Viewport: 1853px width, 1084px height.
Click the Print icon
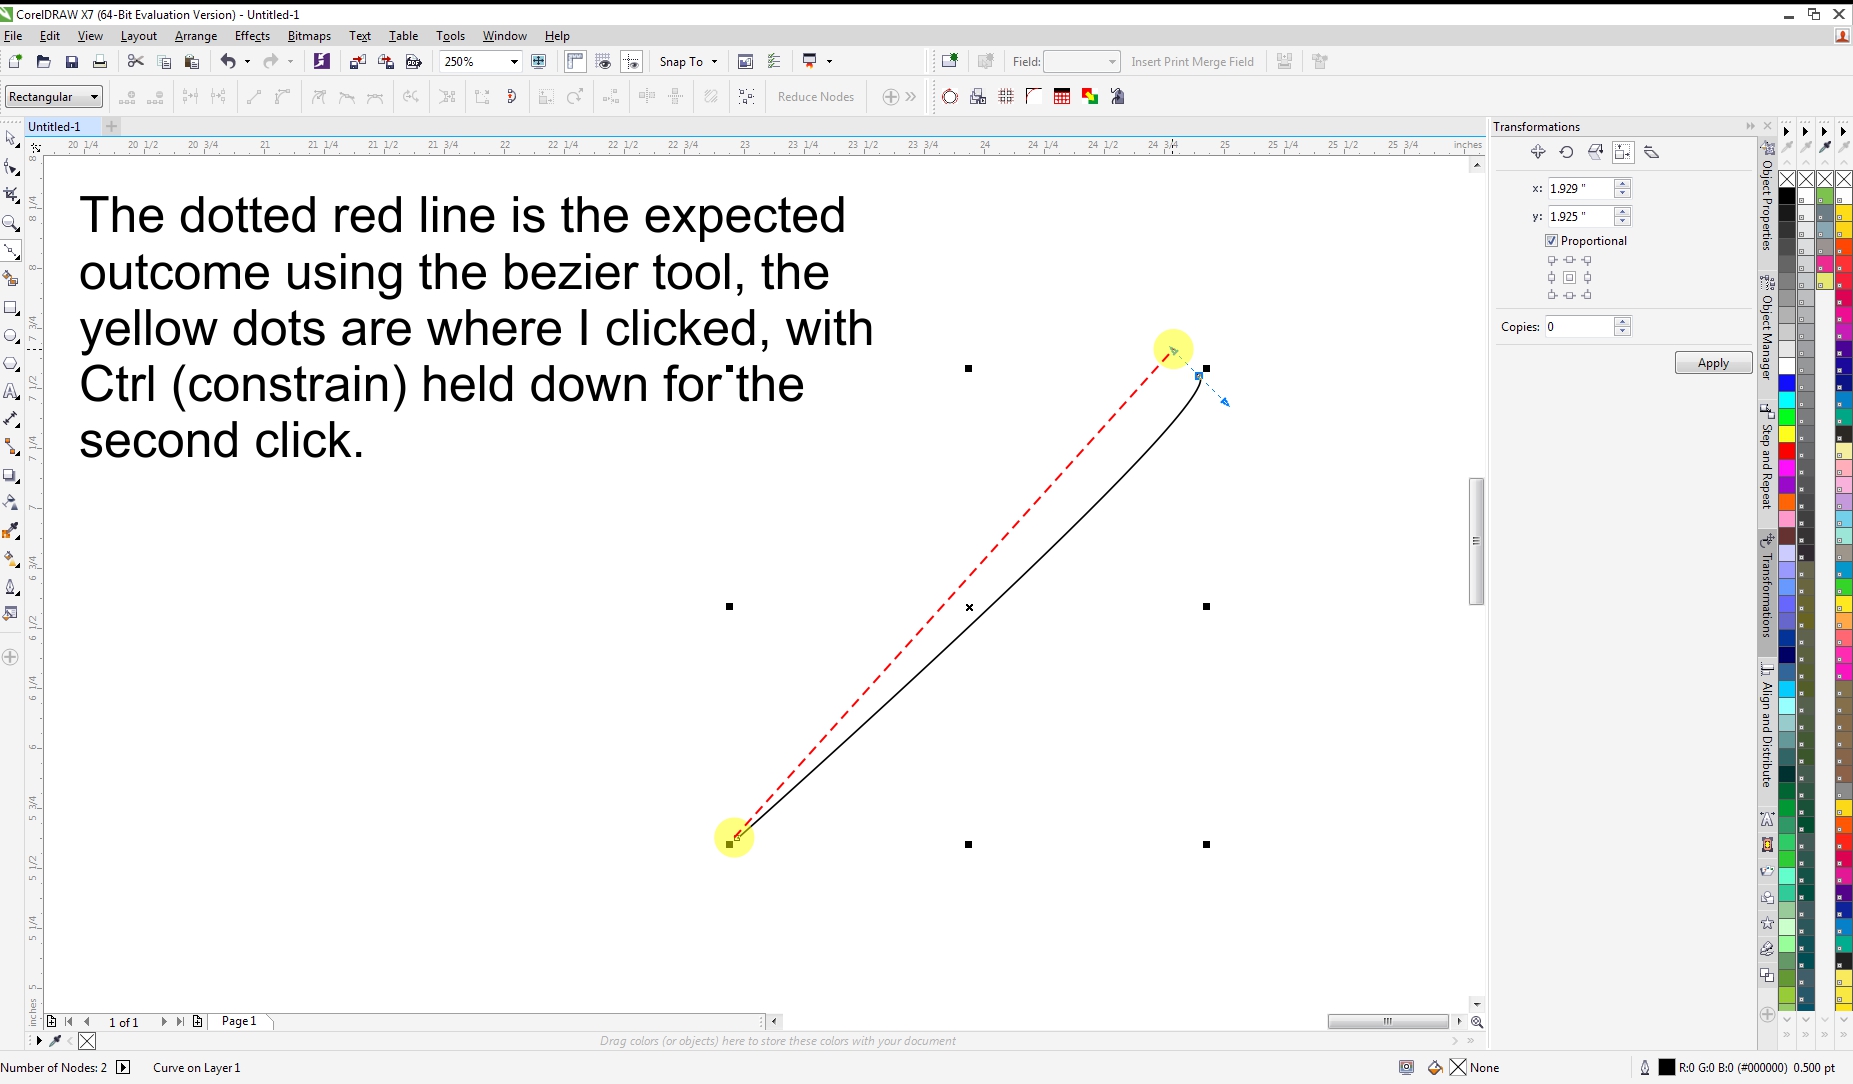click(x=100, y=62)
